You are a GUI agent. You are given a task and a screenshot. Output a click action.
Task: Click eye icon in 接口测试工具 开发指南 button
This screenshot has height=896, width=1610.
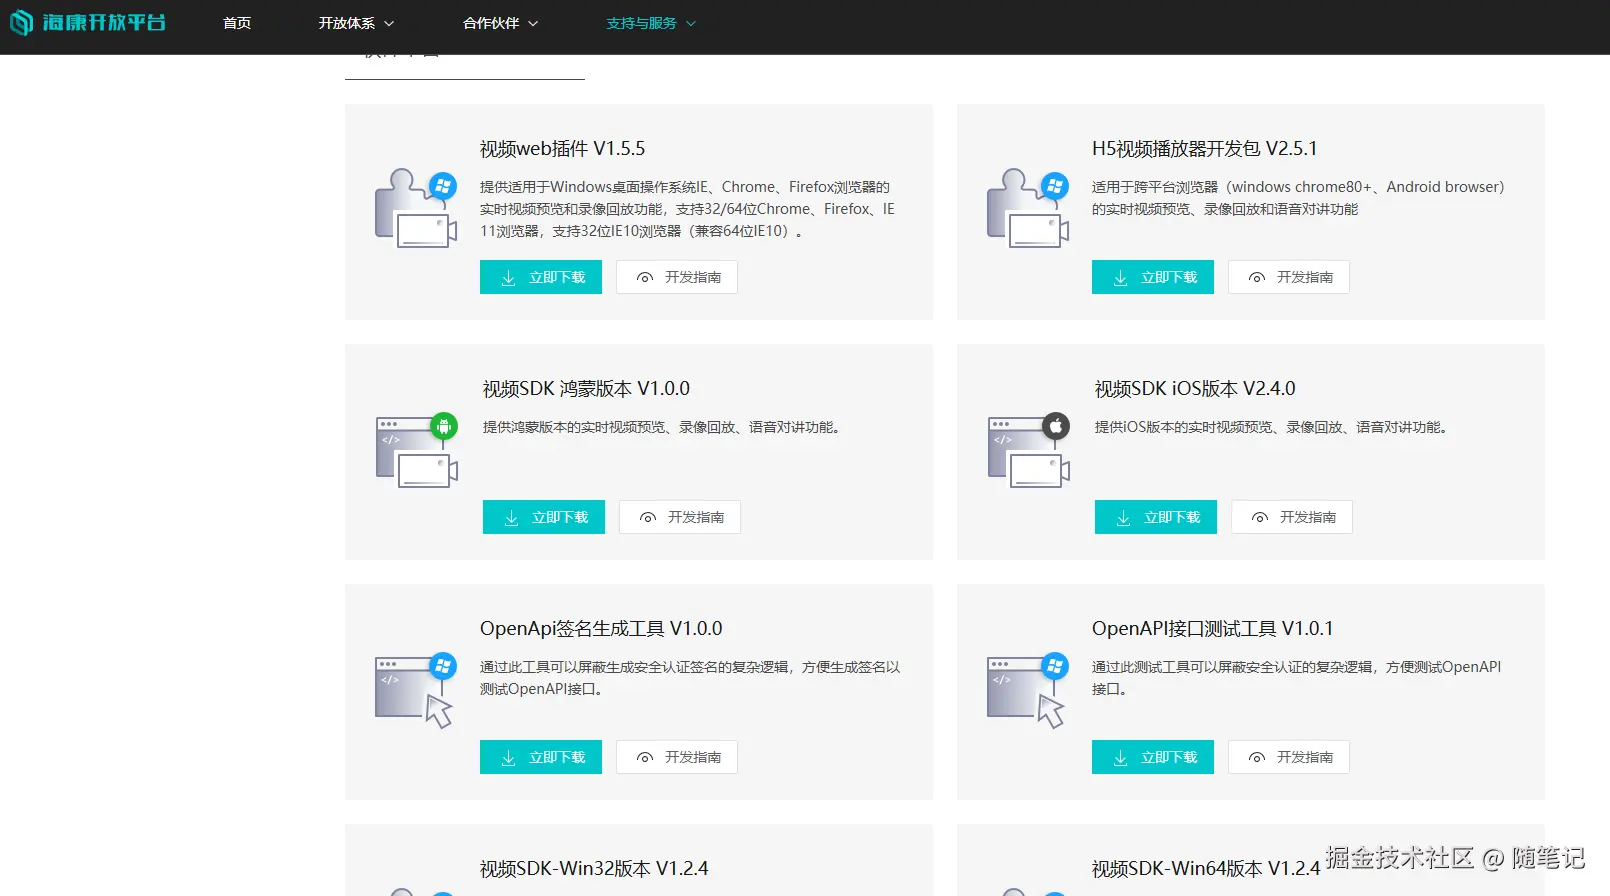pos(1257,758)
